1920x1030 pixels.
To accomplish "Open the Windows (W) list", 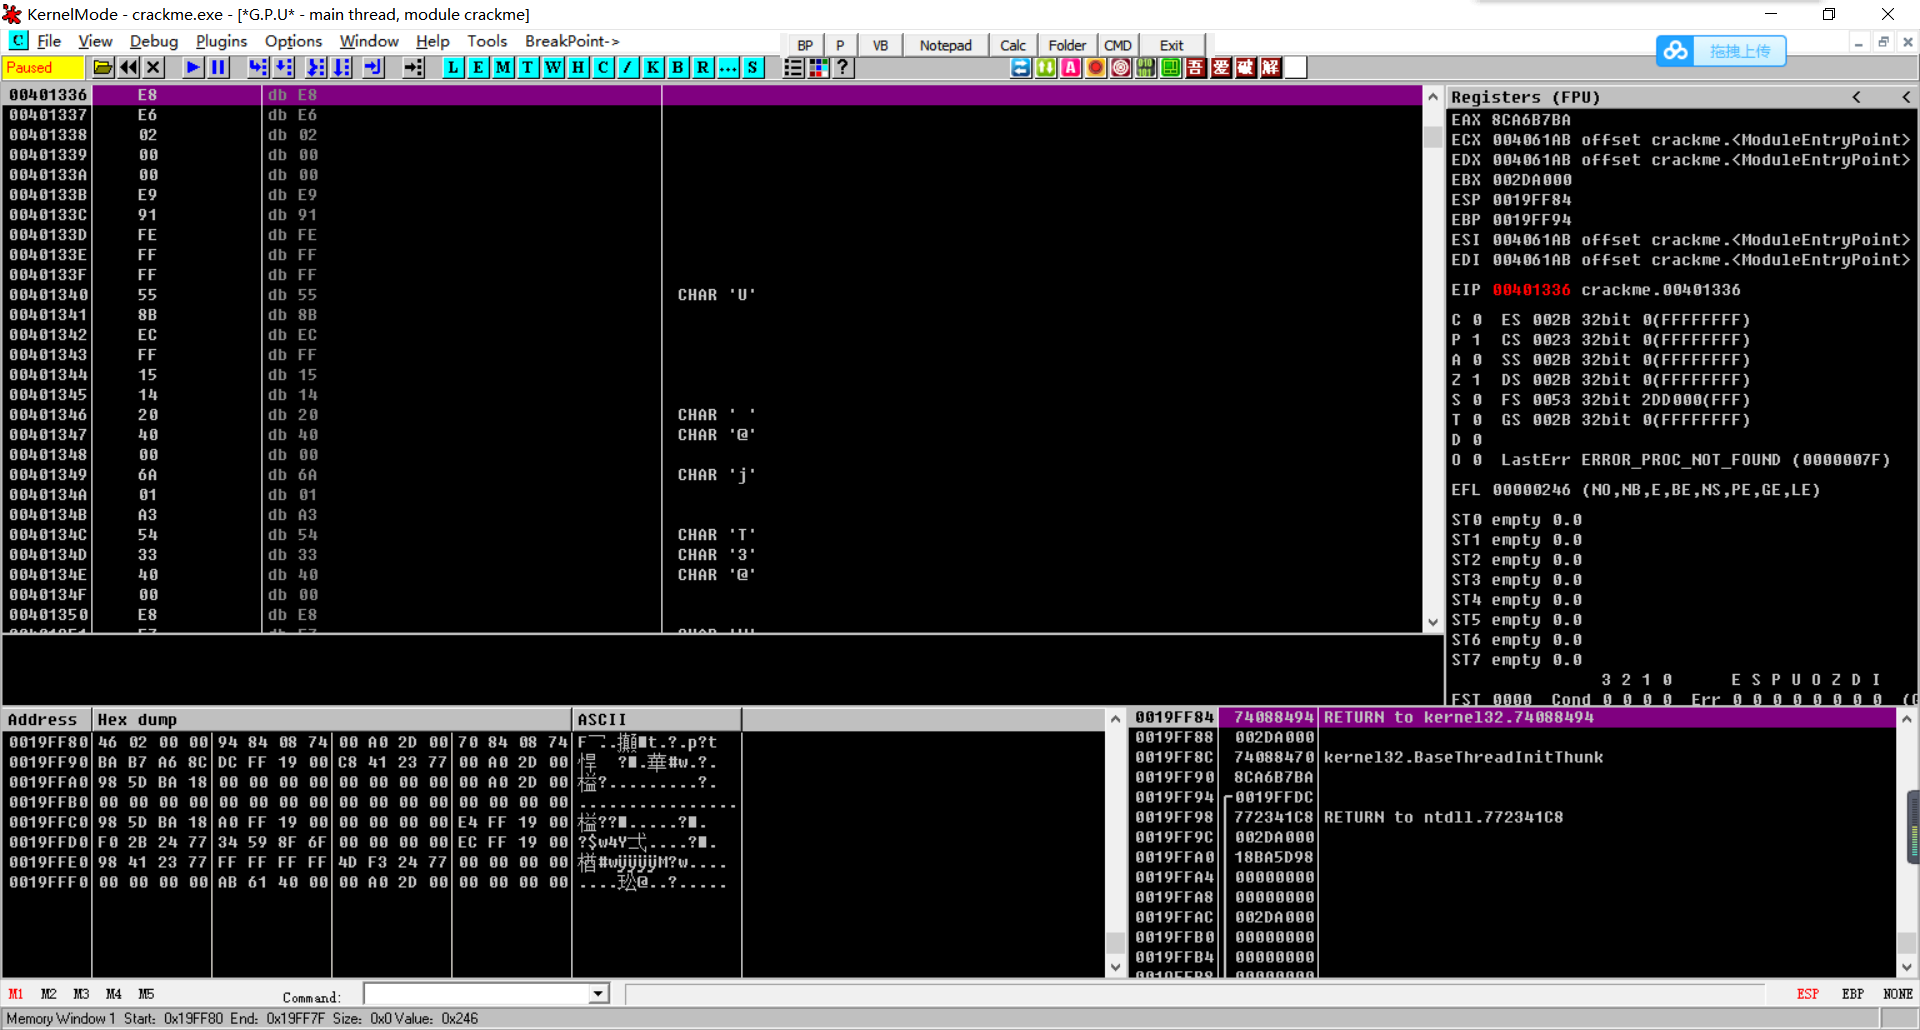I will (x=553, y=67).
